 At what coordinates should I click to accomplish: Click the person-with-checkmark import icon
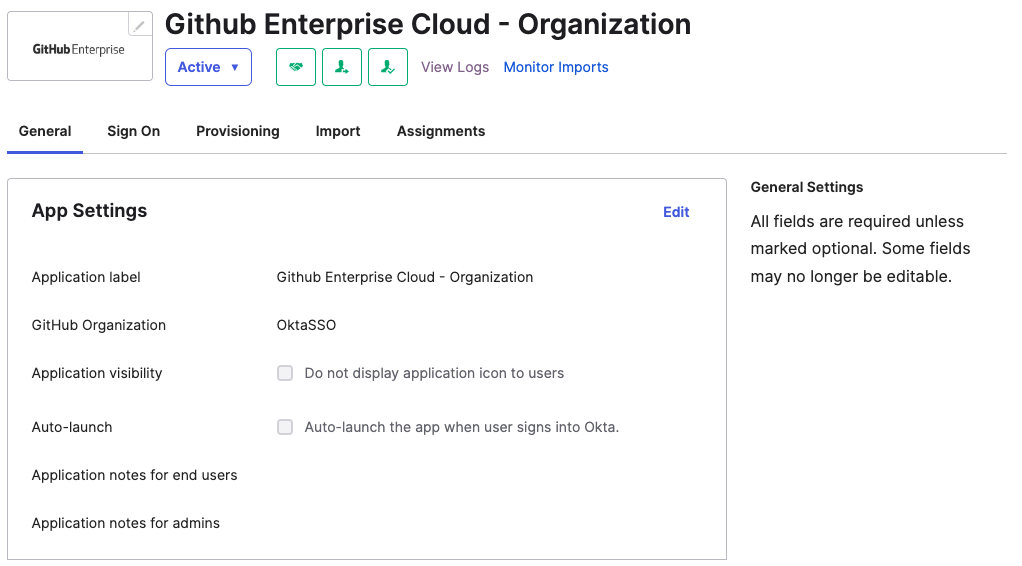click(388, 67)
